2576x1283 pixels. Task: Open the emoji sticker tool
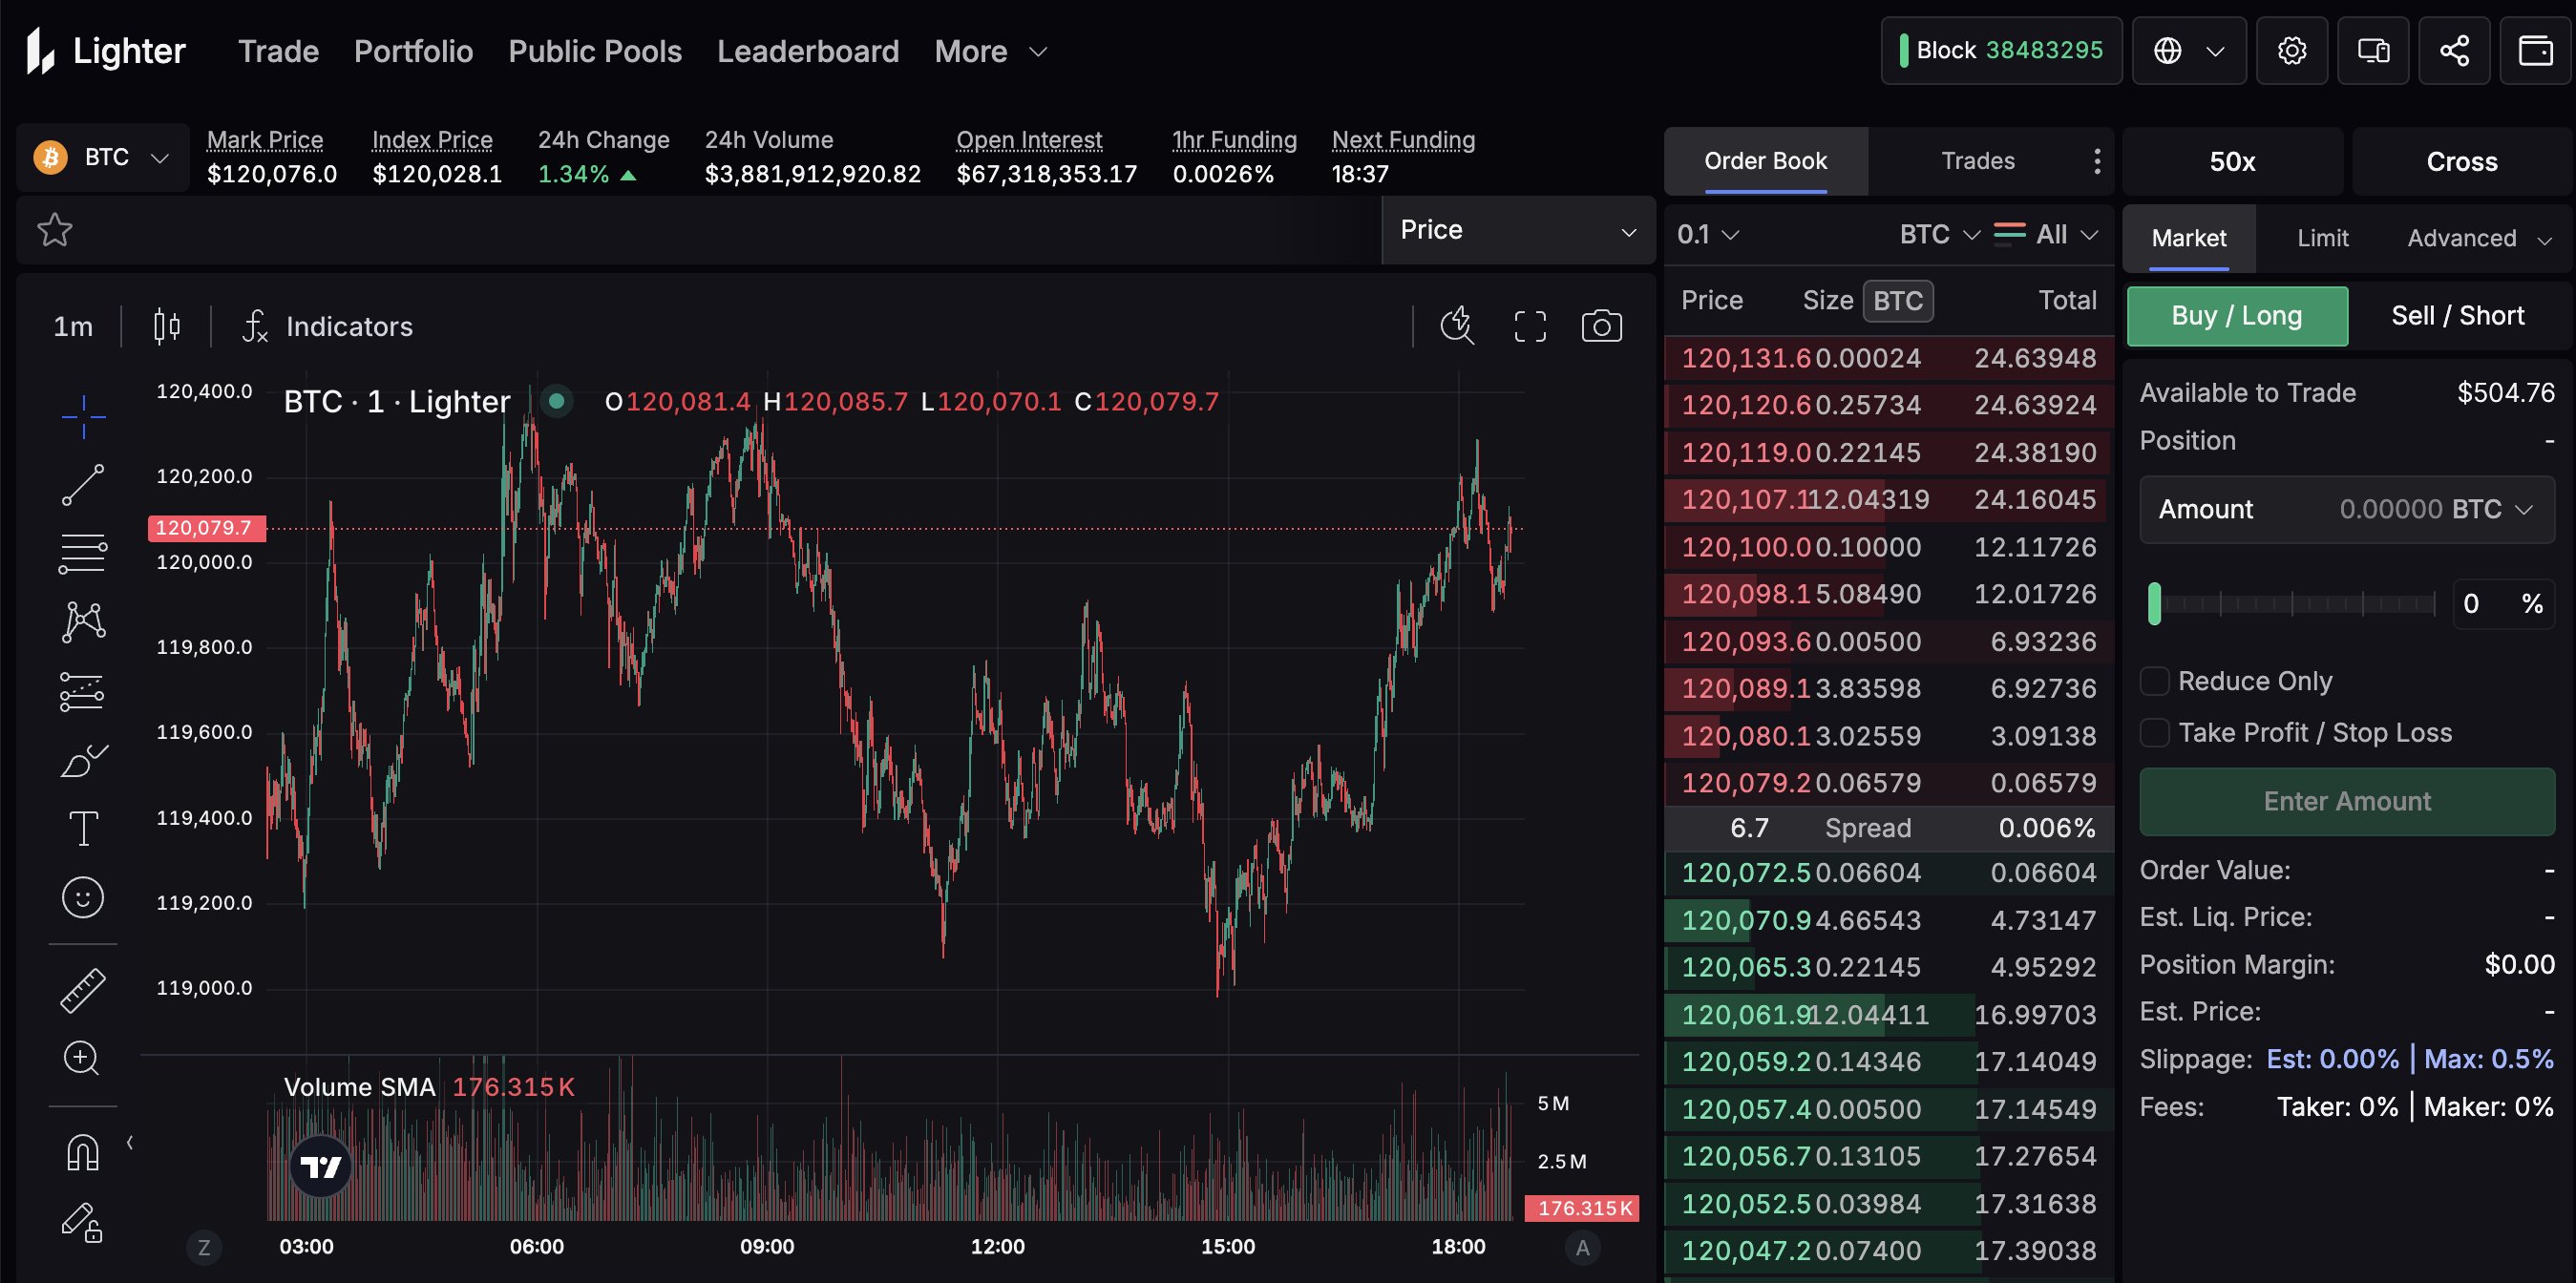coord(83,897)
